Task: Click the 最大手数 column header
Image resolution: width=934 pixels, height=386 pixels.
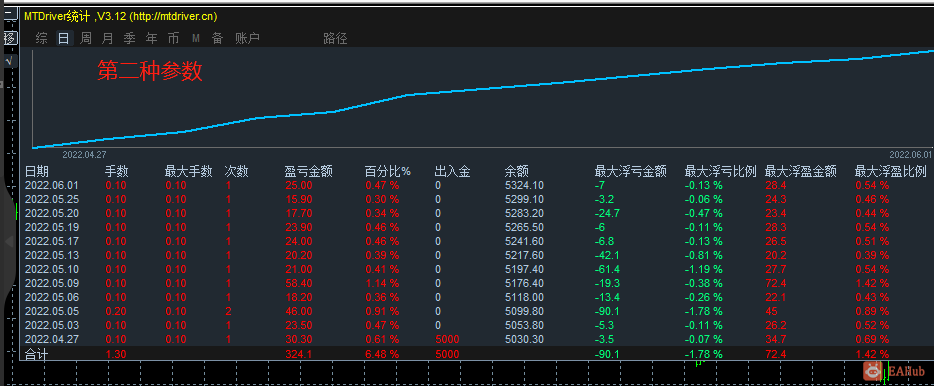Action: [x=189, y=172]
